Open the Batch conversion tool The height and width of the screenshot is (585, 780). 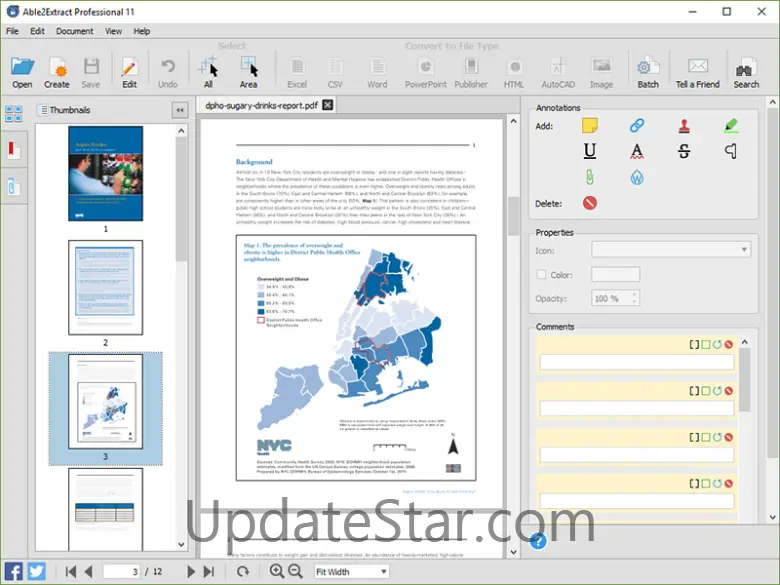648,73
